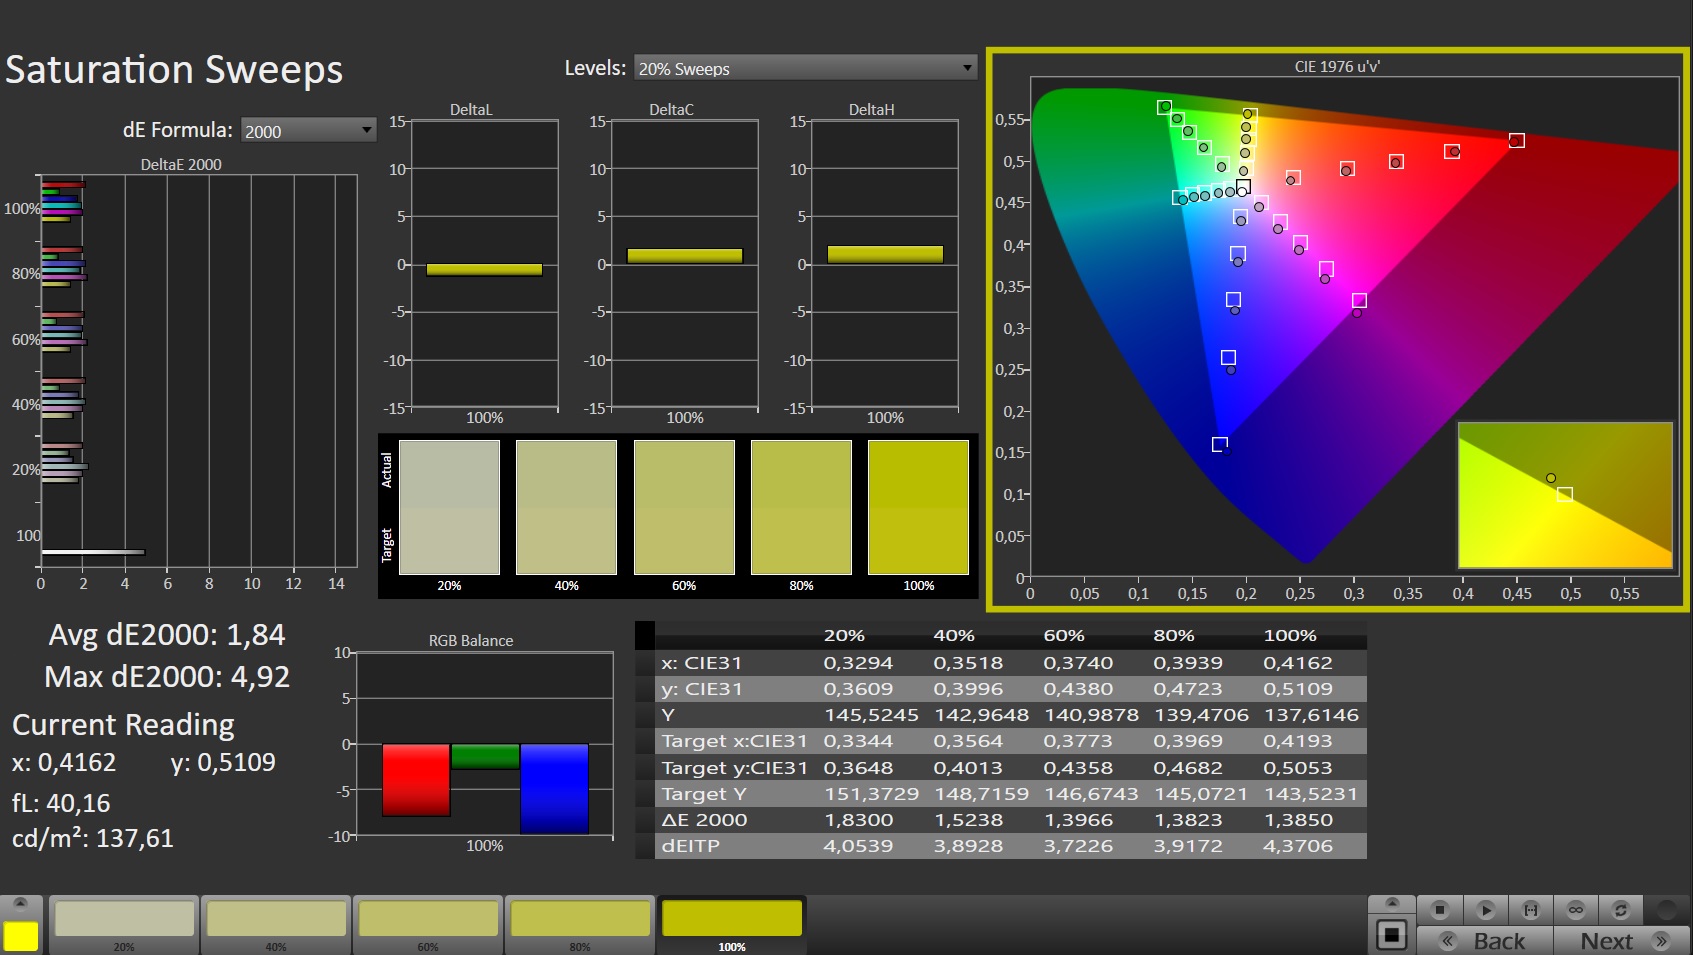Viewport: 1693px width, 955px height.
Task: Click the up arrow above the meter icon
Action: (1391, 902)
